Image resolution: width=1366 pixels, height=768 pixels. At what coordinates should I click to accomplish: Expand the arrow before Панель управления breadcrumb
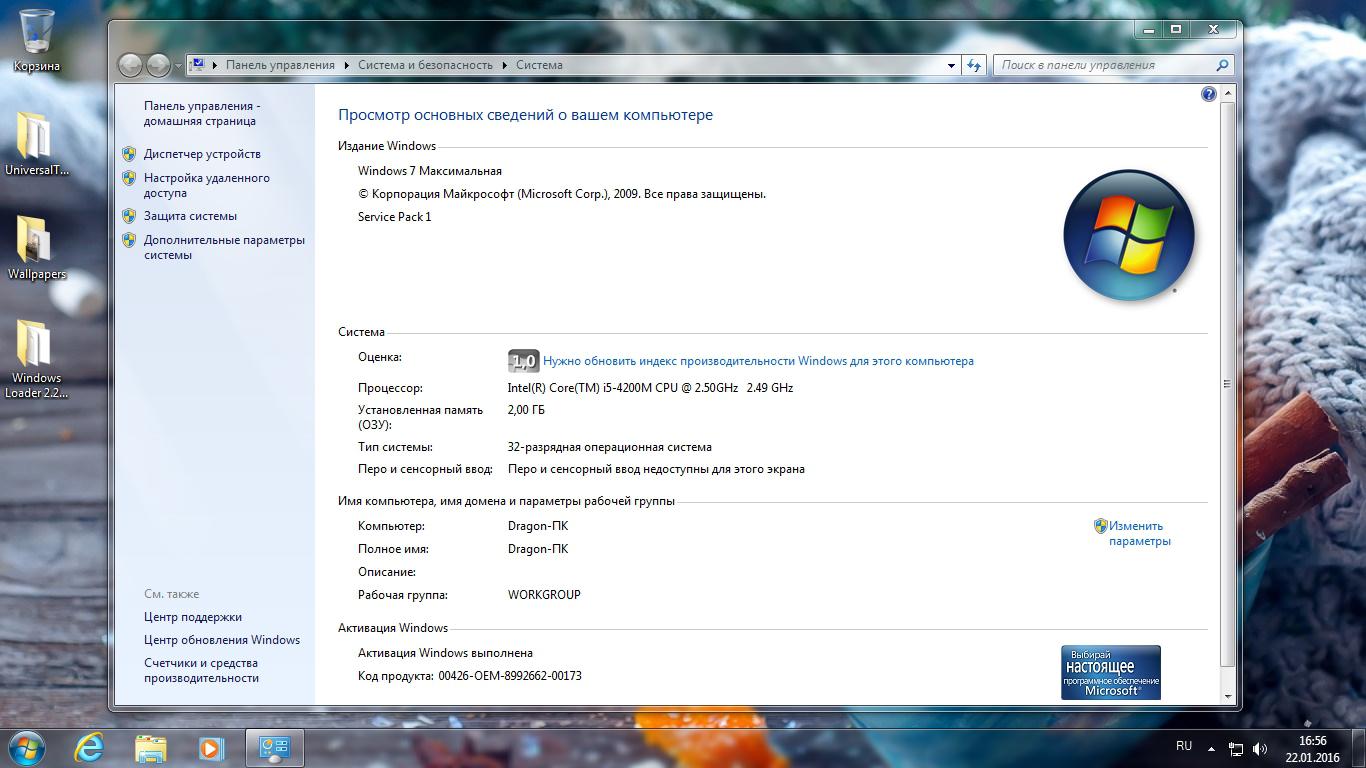coord(215,65)
